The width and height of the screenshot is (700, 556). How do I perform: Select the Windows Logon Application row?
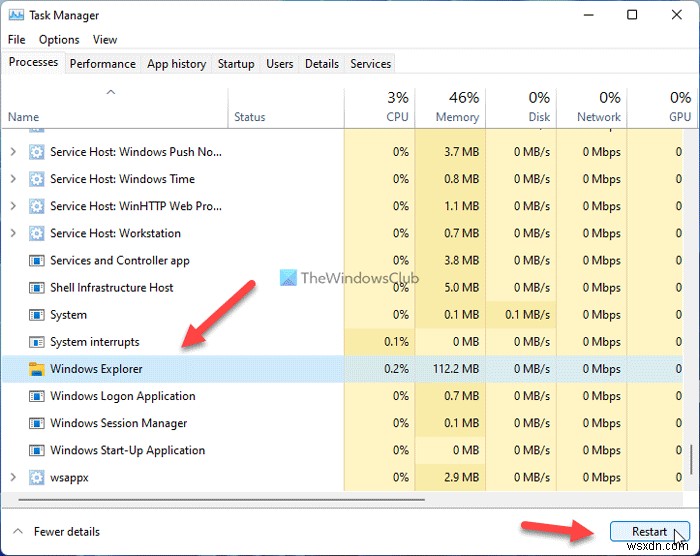342,396
